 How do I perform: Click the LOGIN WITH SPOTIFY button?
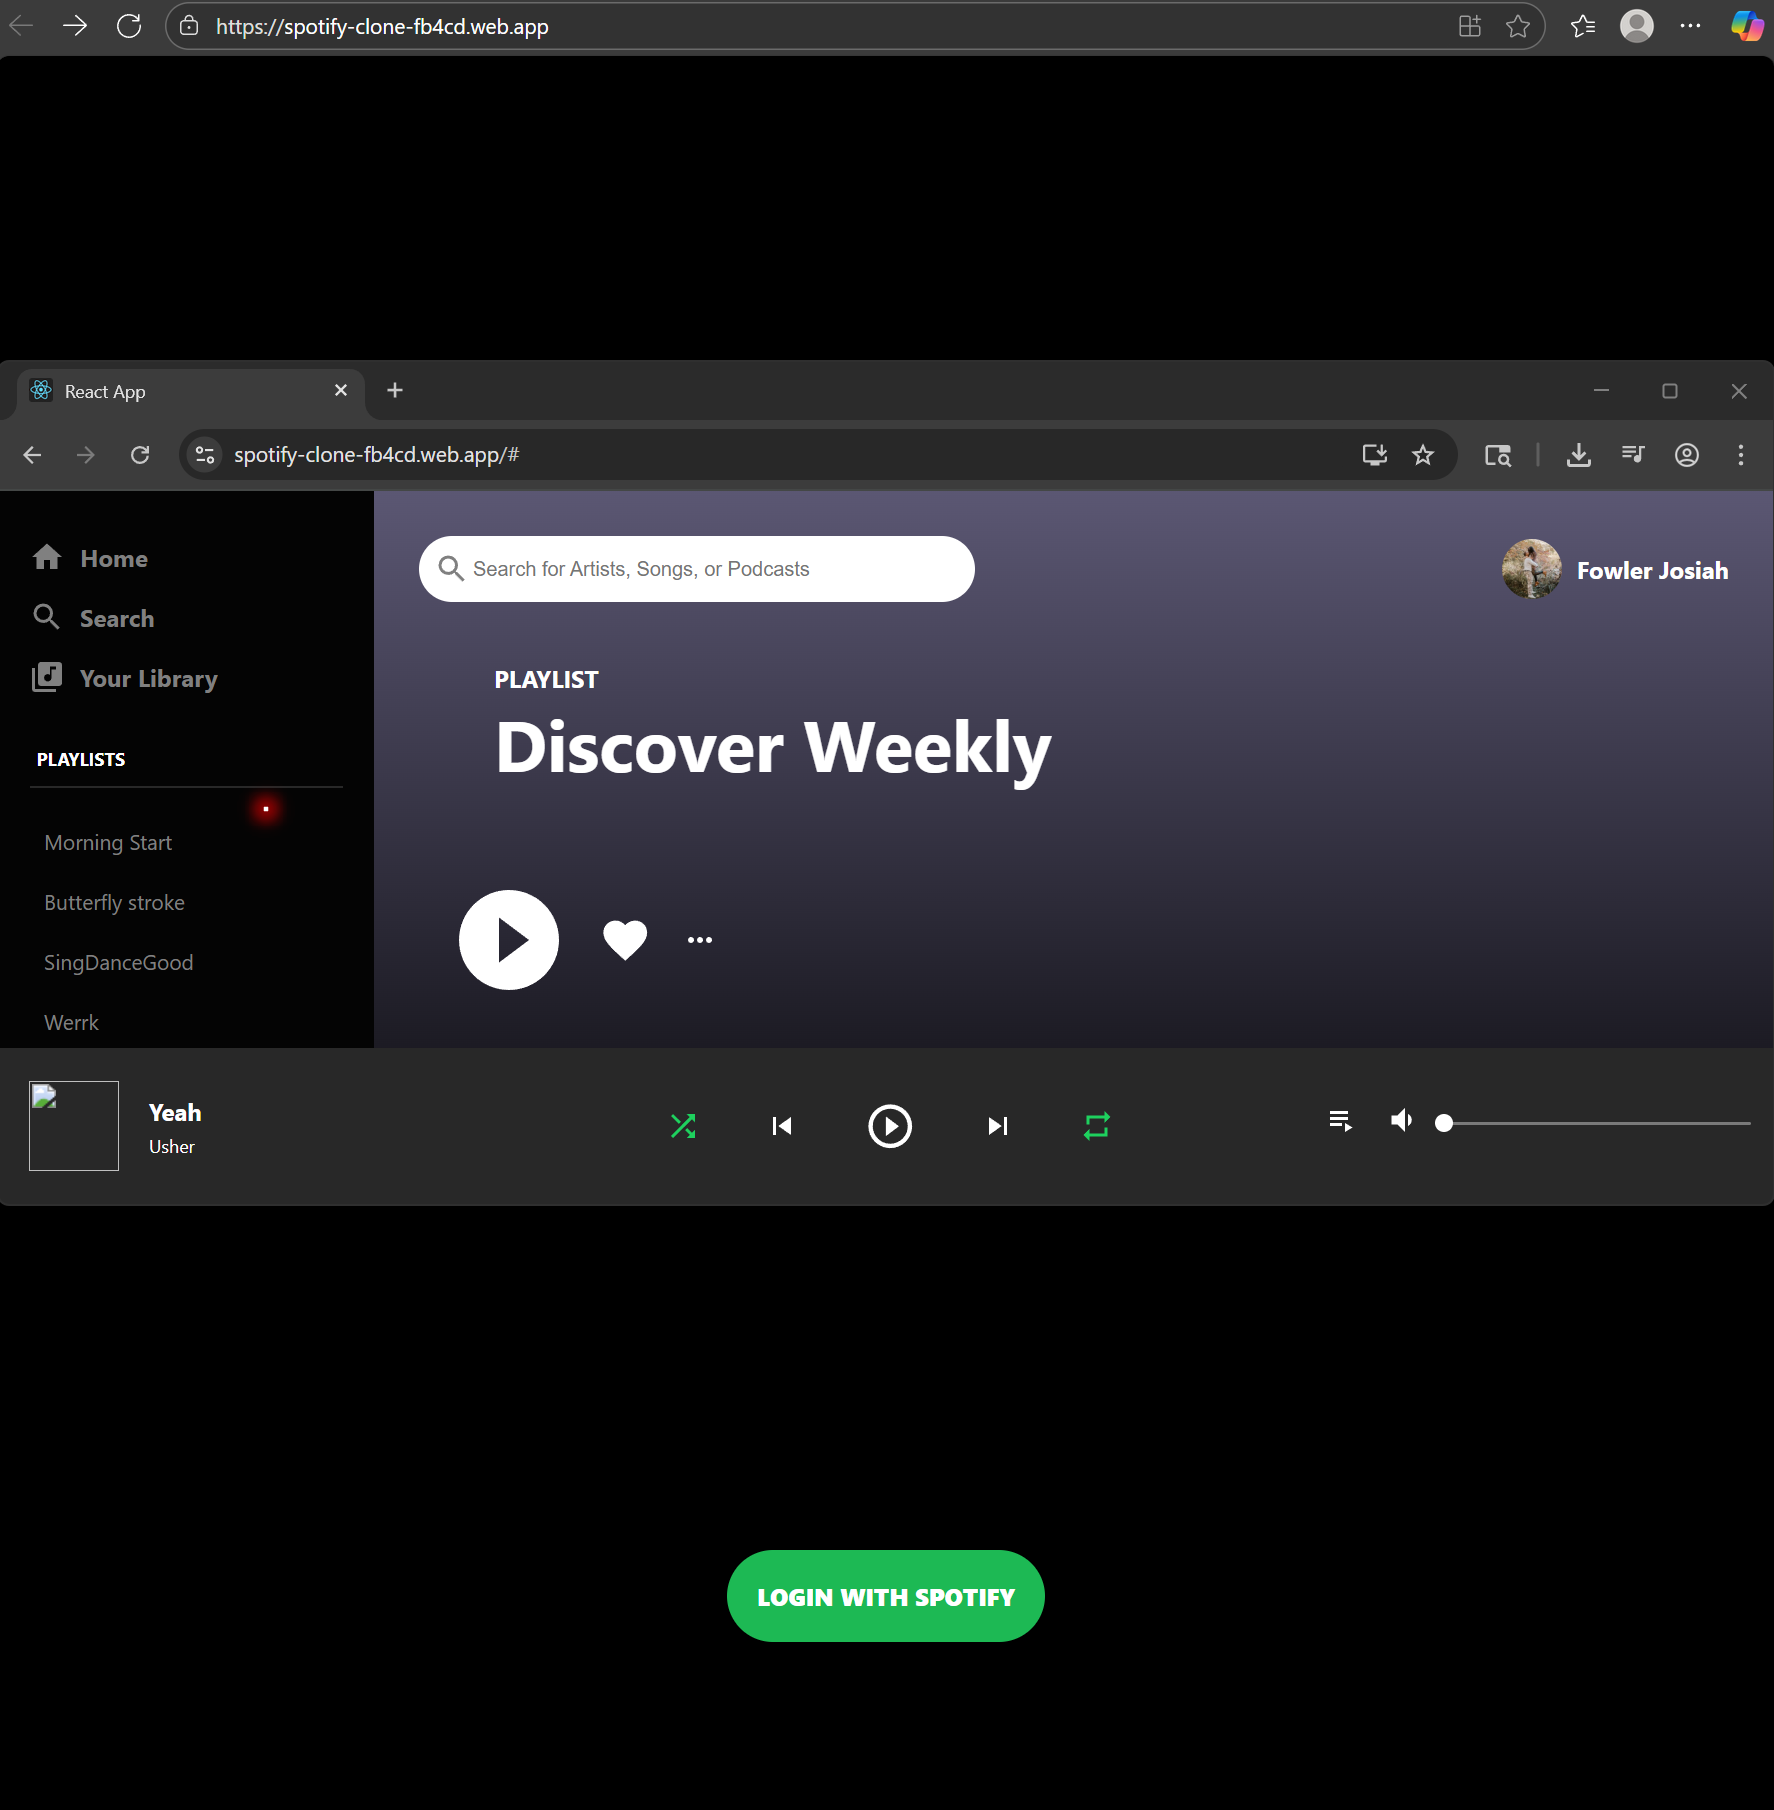coord(884,1595)
